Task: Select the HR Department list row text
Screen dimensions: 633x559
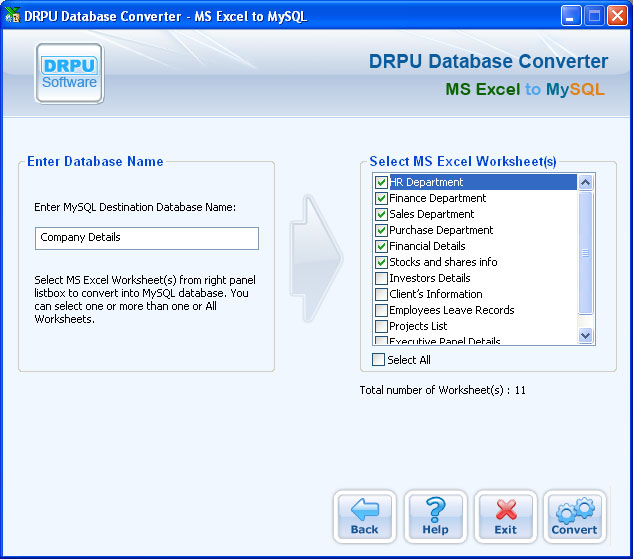Action: pyautogui.click(x=426, y=182)
